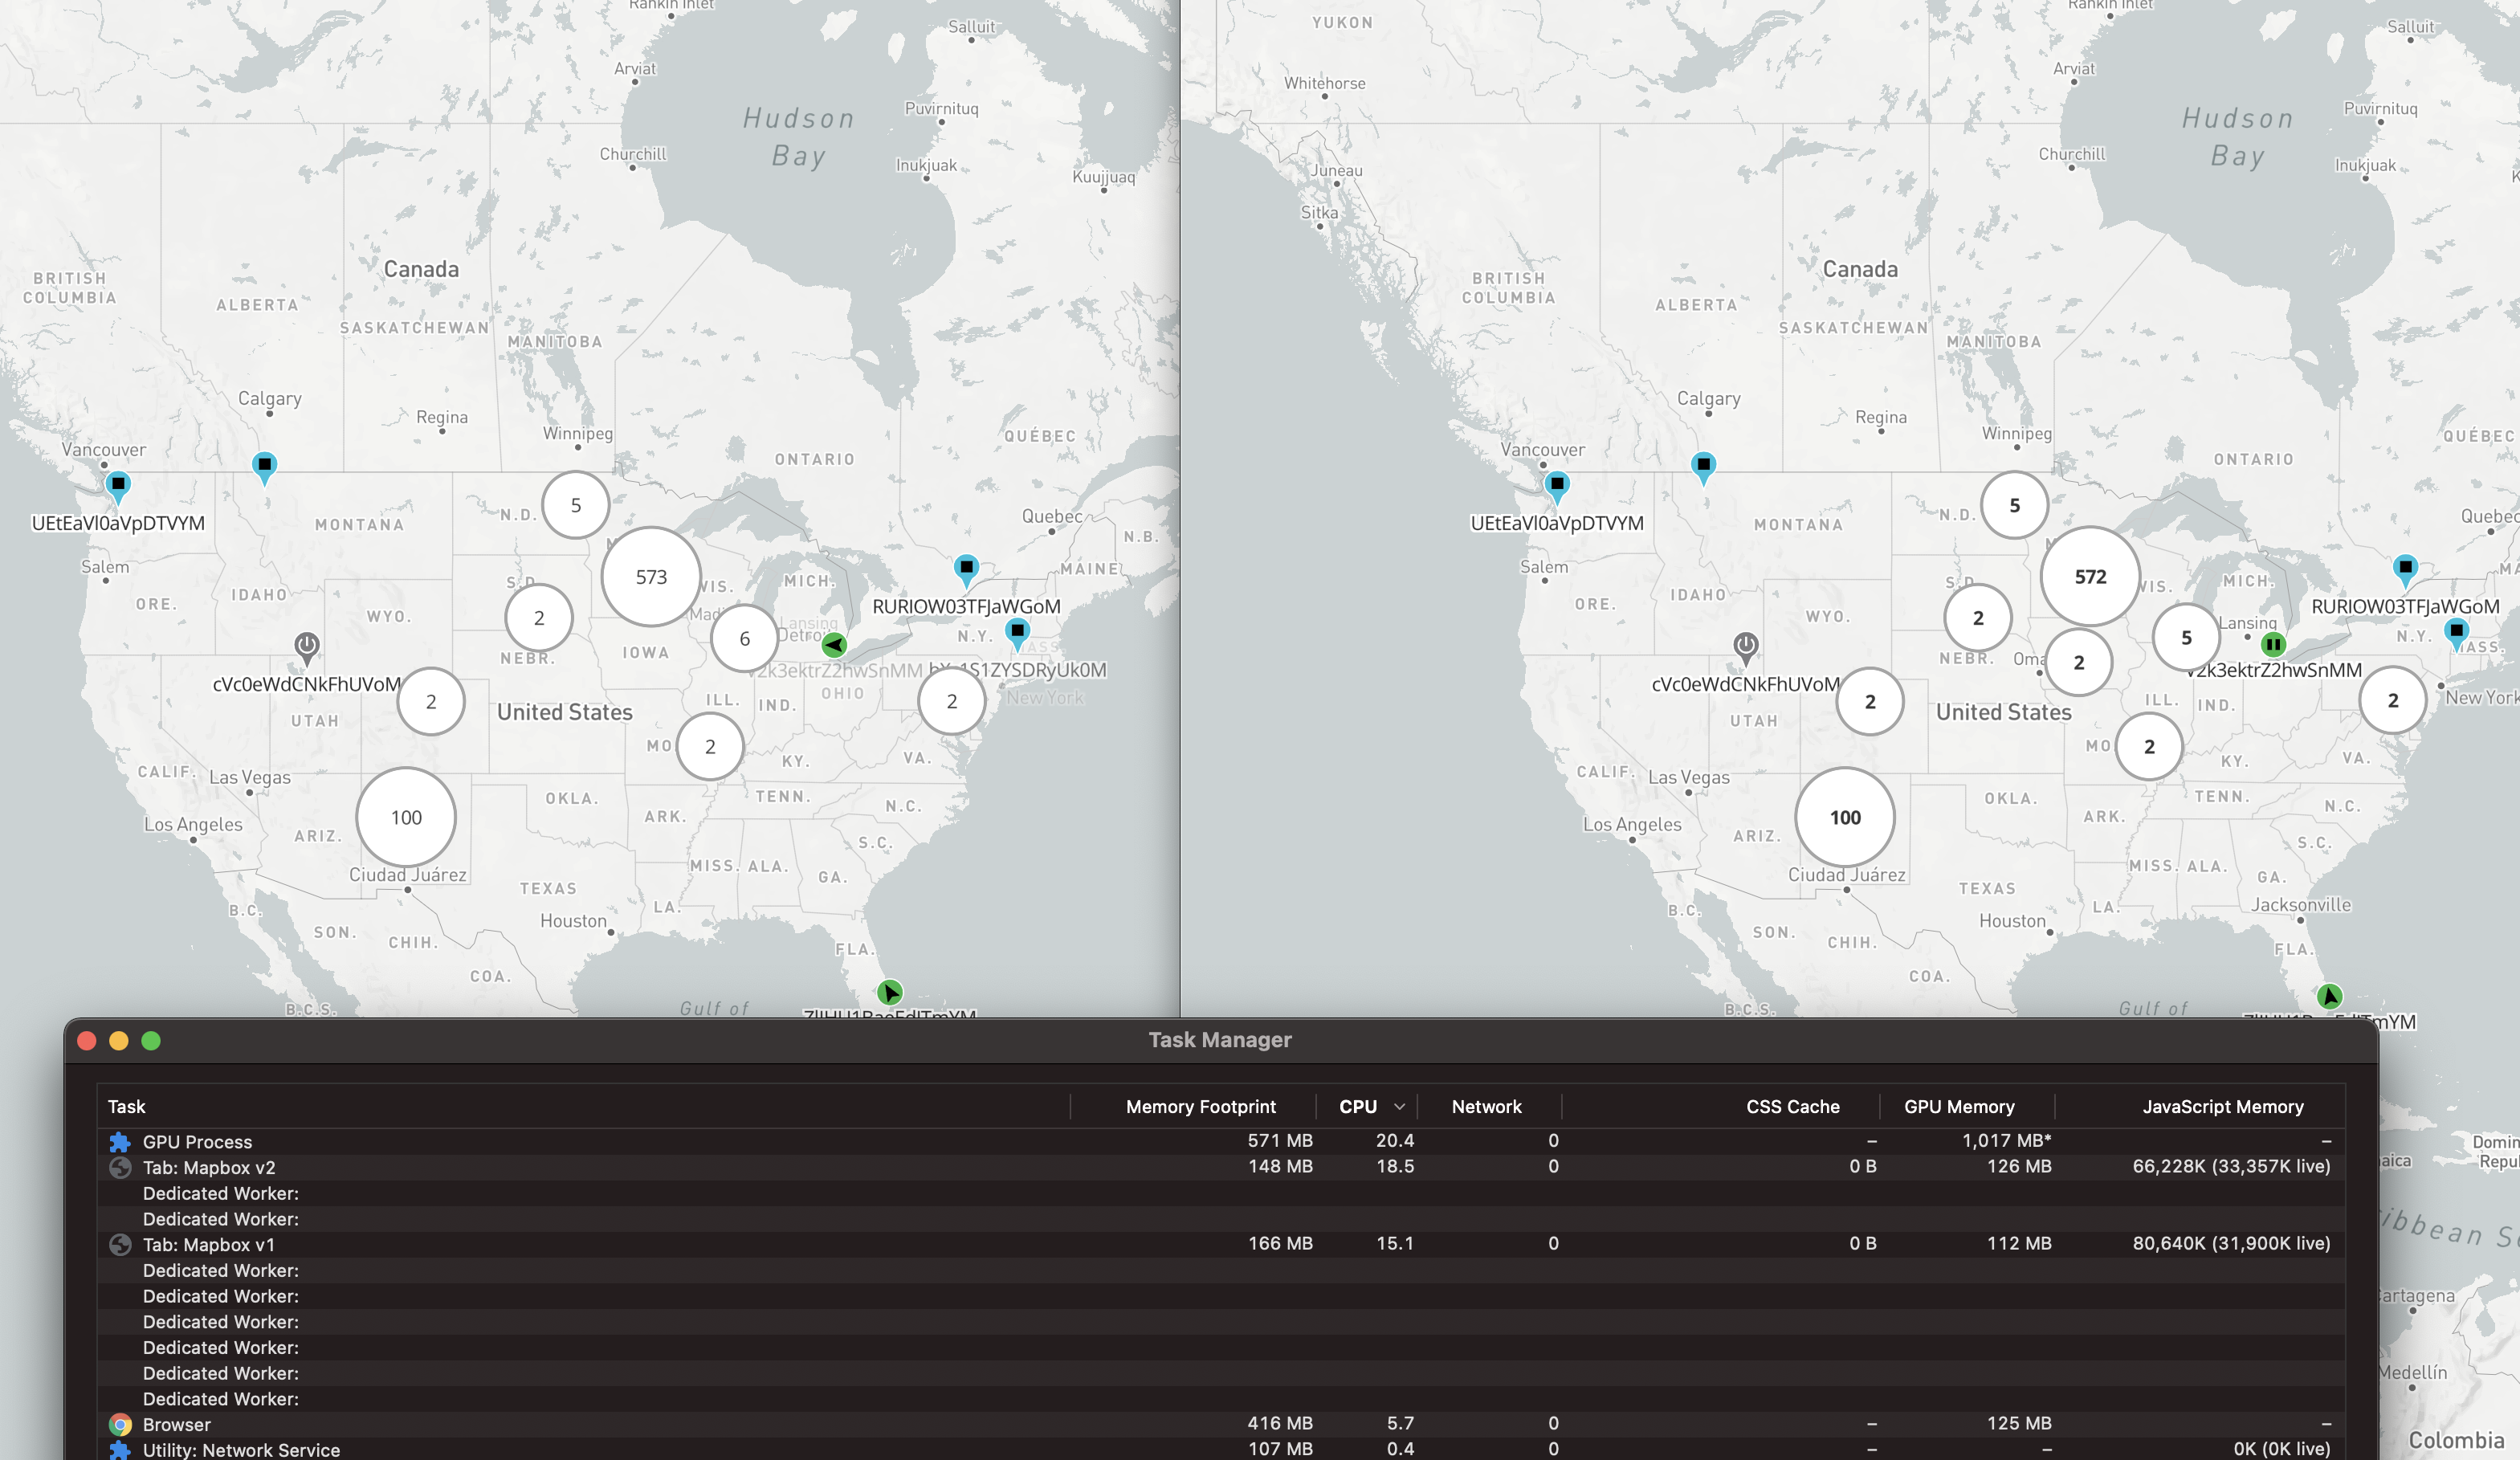Viewport: 2520px width, 1460px height.
Task: Sort by CSS Cache column header
Action: 1793,1107
